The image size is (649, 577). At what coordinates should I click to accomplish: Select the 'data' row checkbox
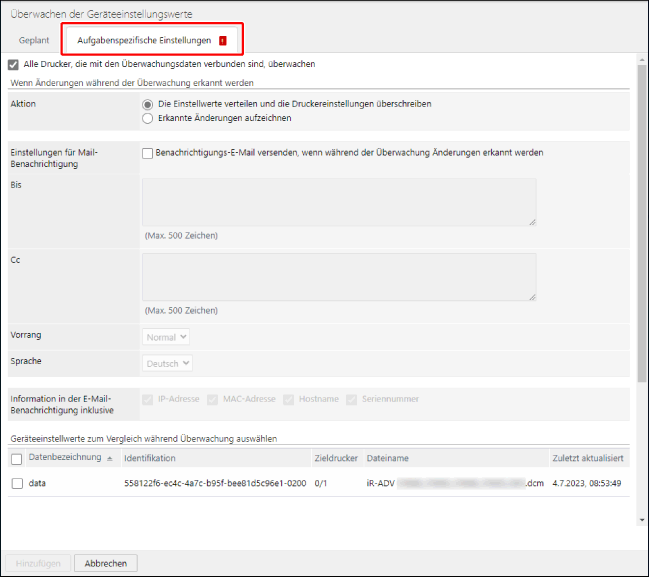tap(16, 483)
